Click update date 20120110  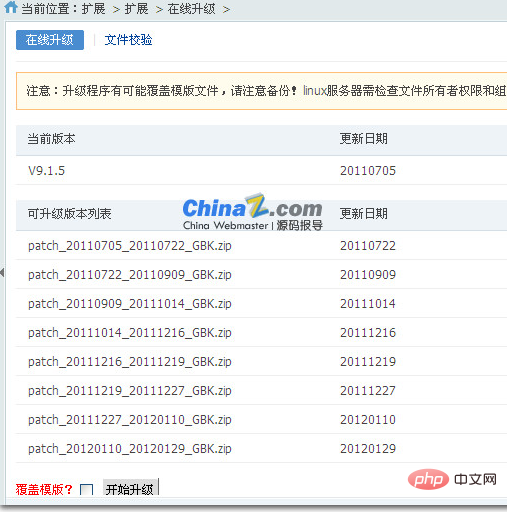pyautogui.click(x=368, y=420)
